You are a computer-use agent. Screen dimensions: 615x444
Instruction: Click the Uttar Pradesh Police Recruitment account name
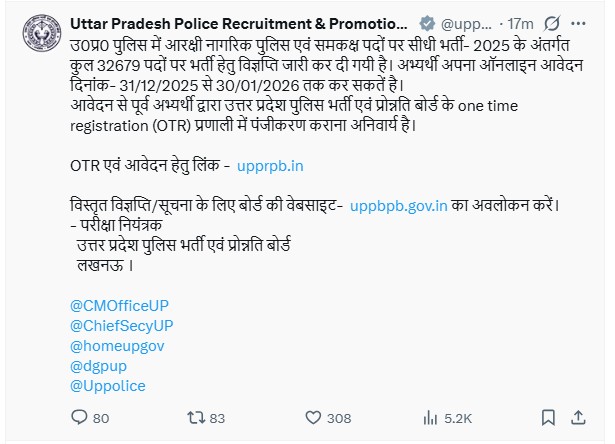point(239,23)
